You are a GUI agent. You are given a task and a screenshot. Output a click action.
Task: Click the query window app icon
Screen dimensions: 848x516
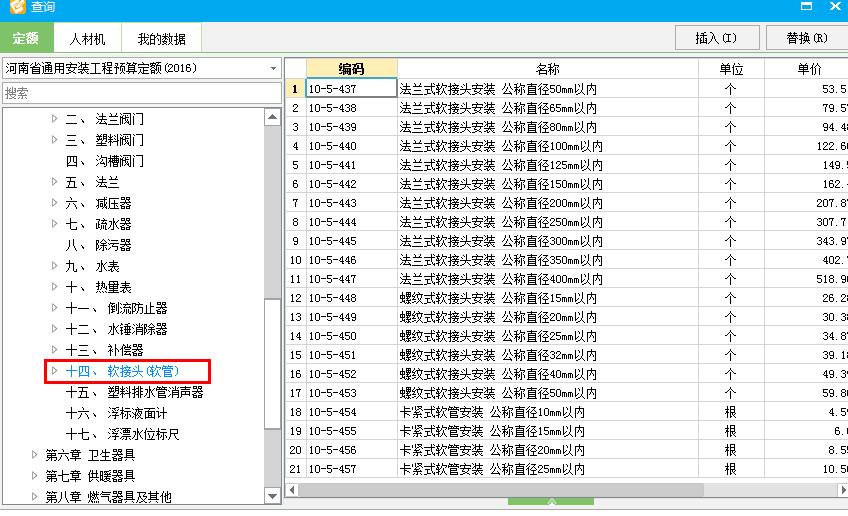coord(18,6)
